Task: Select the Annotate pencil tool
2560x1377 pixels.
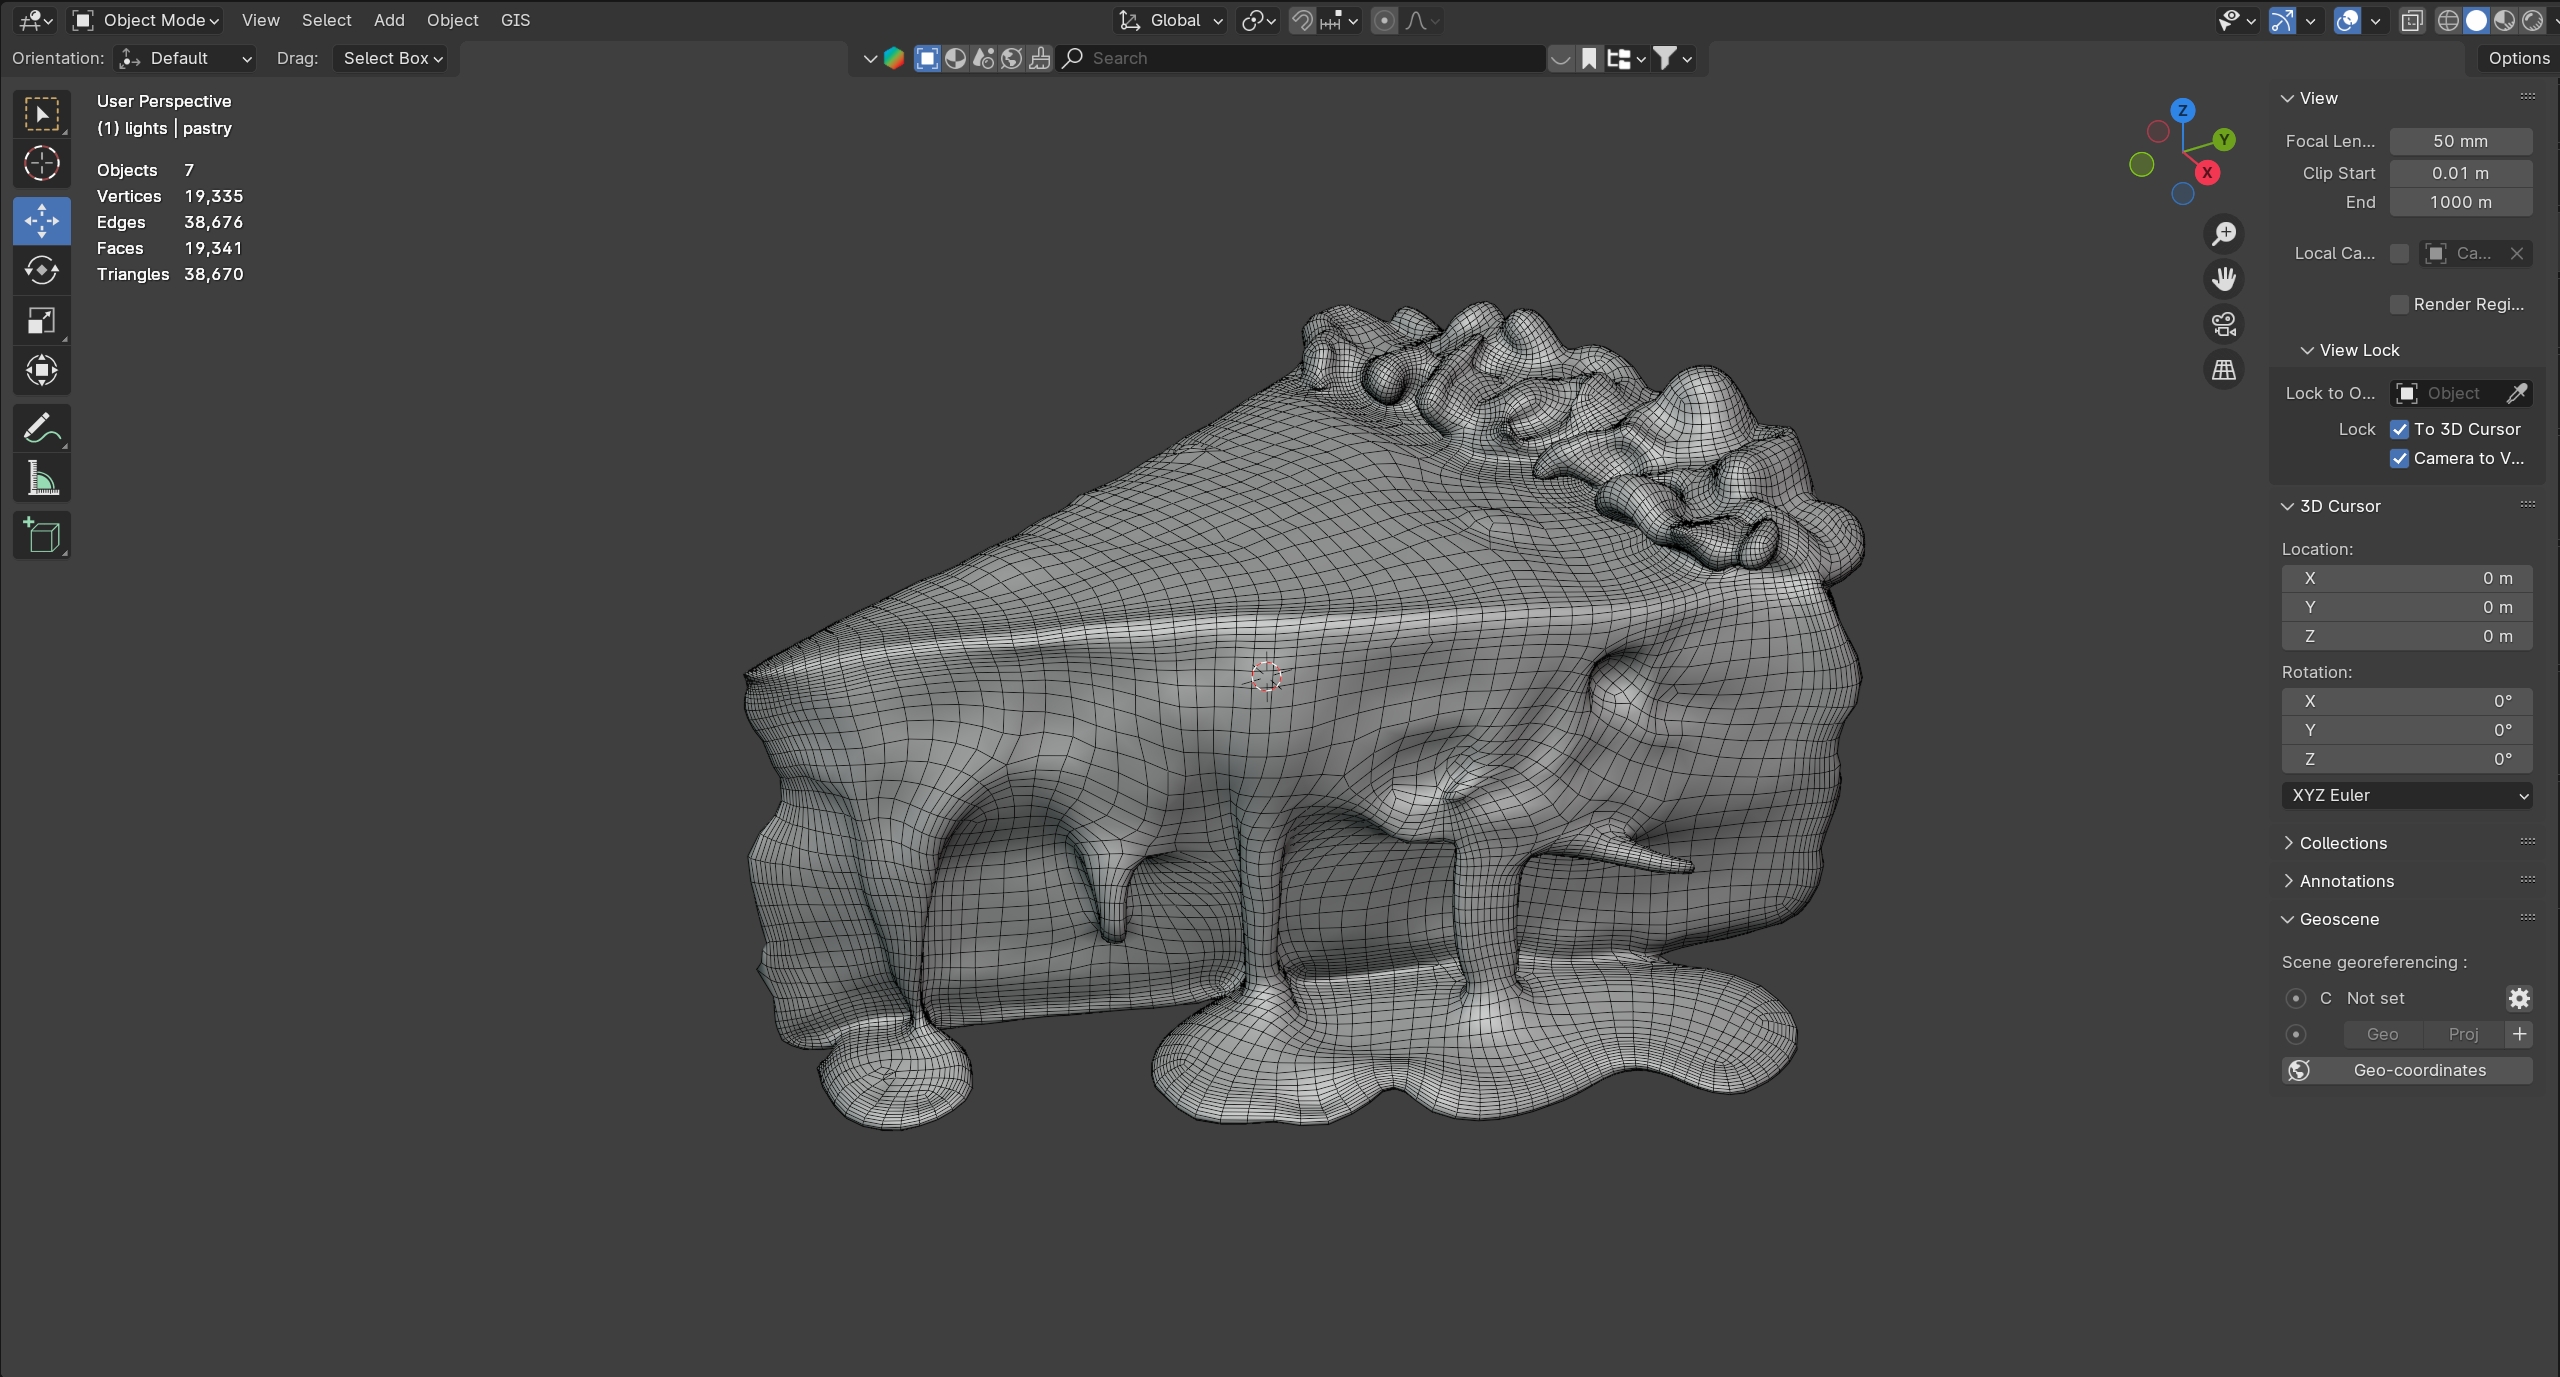Action: (41, 430)
